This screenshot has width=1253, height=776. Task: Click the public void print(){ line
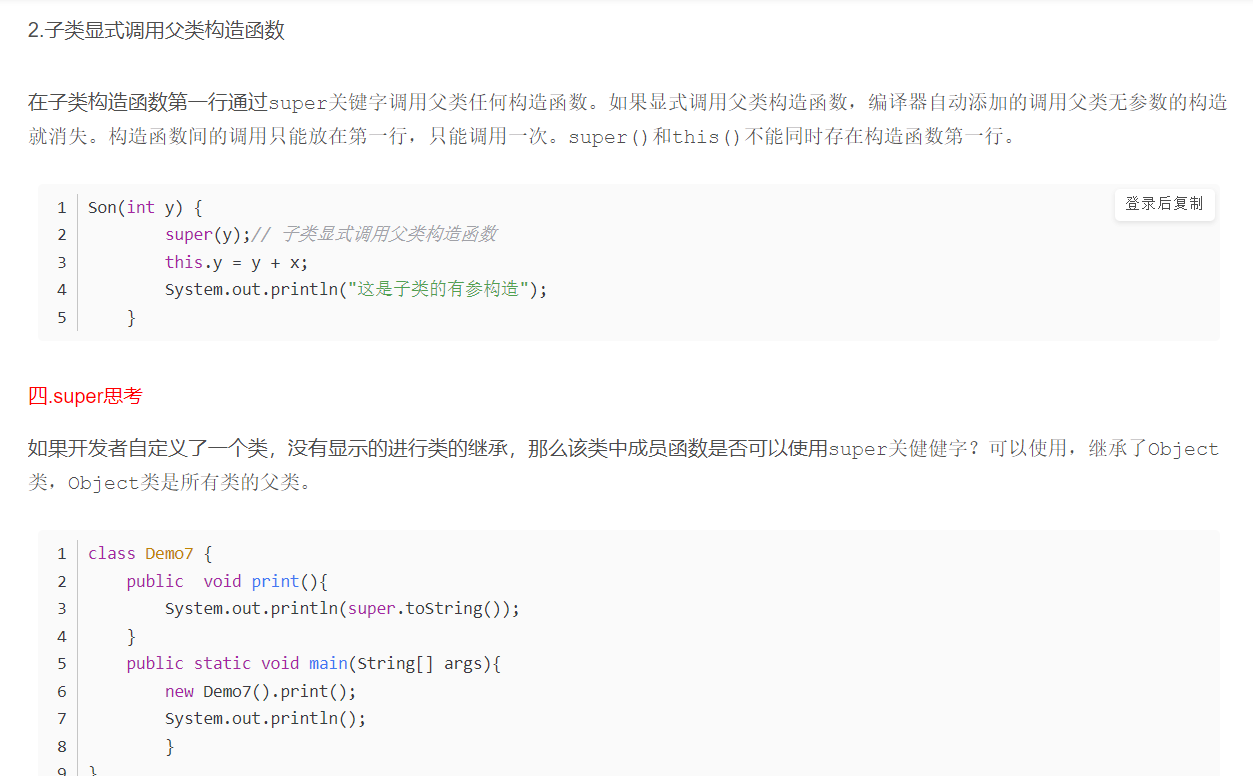(227, 581)
